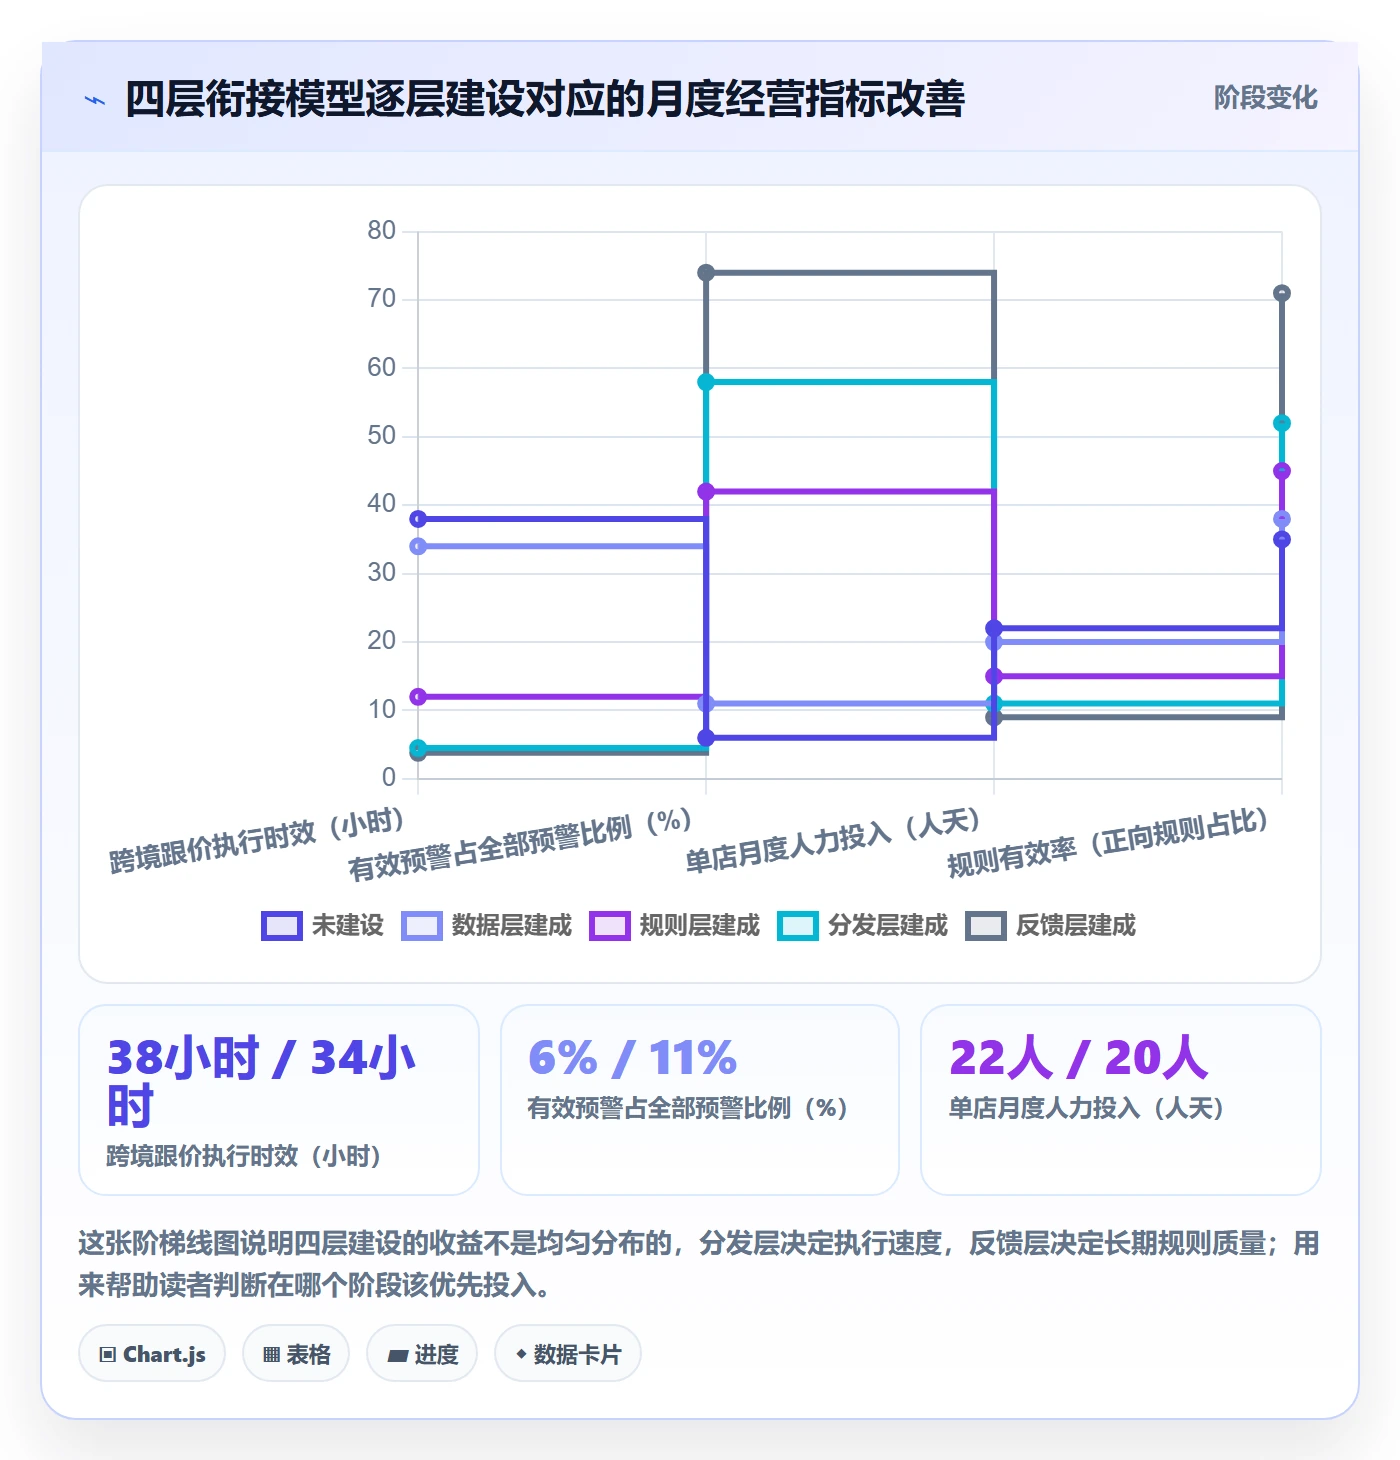Screen dimensions: 1400x1460
Task: Click the 分发层建成 point at 58
Action: 706,382
